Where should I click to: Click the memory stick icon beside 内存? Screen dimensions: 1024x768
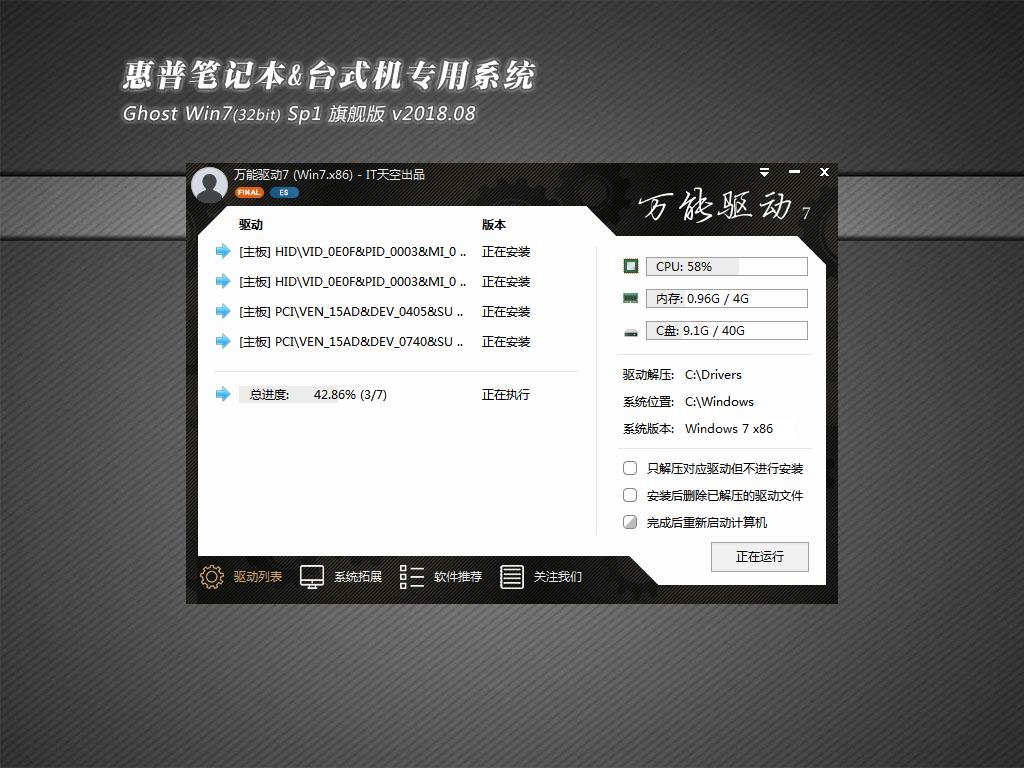[630, 298]
